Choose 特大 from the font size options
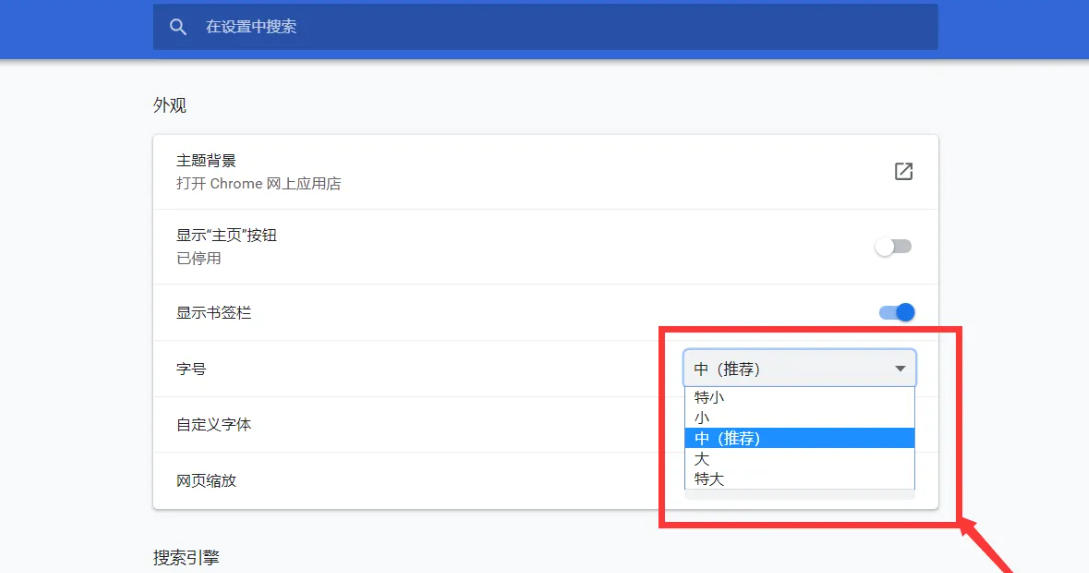The image size is (1089, 573). [x=709, y=479]
